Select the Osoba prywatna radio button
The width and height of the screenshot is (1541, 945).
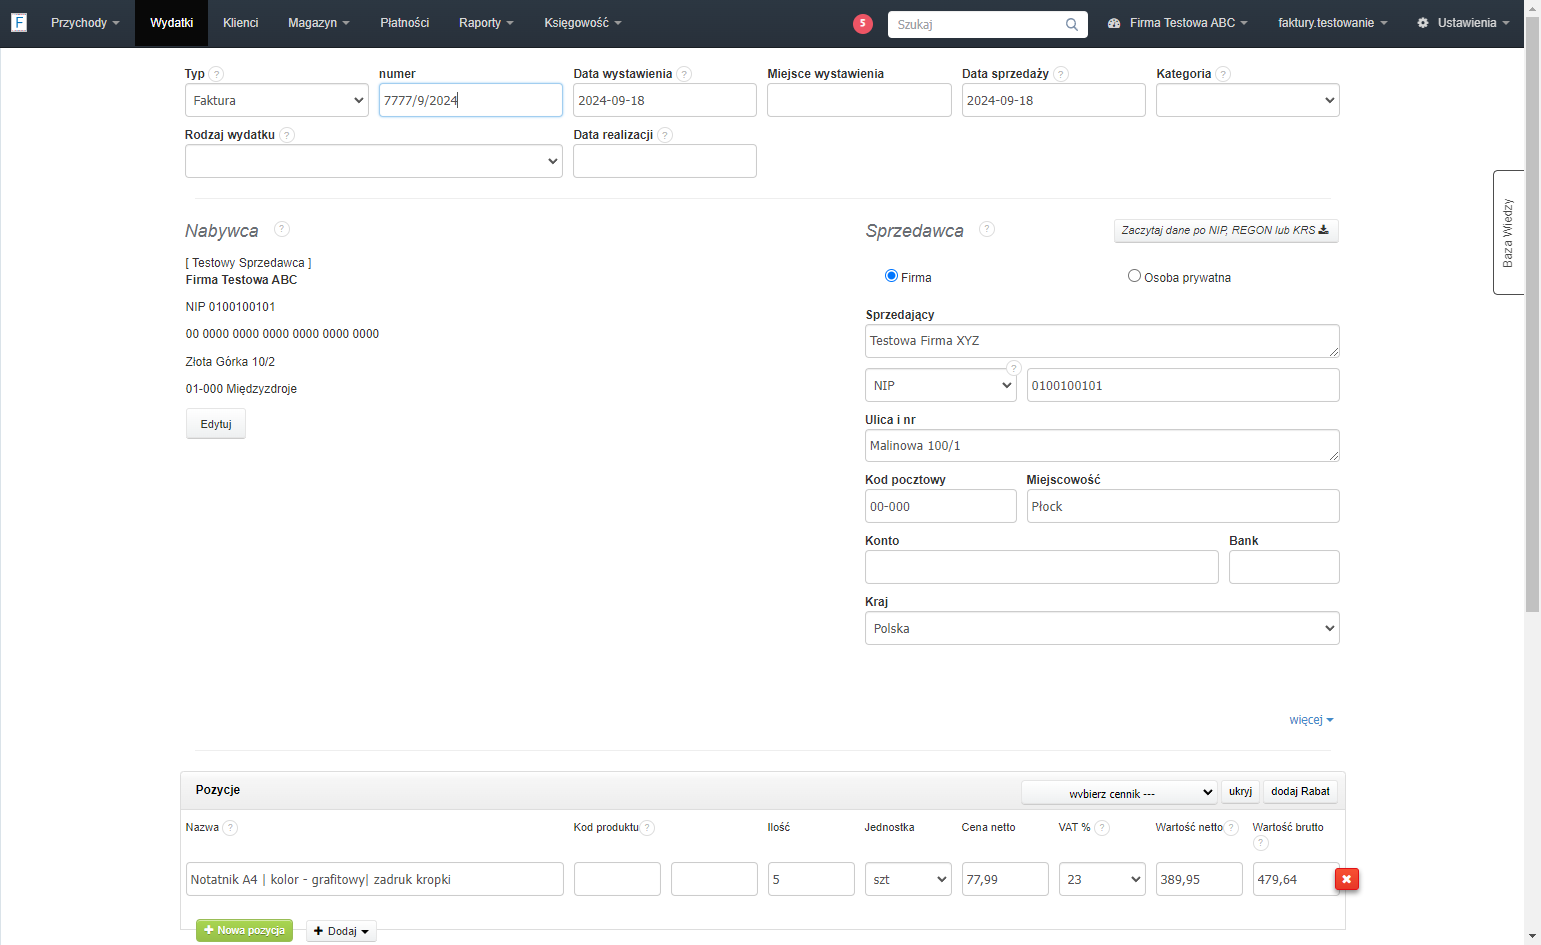point(1134,276)
